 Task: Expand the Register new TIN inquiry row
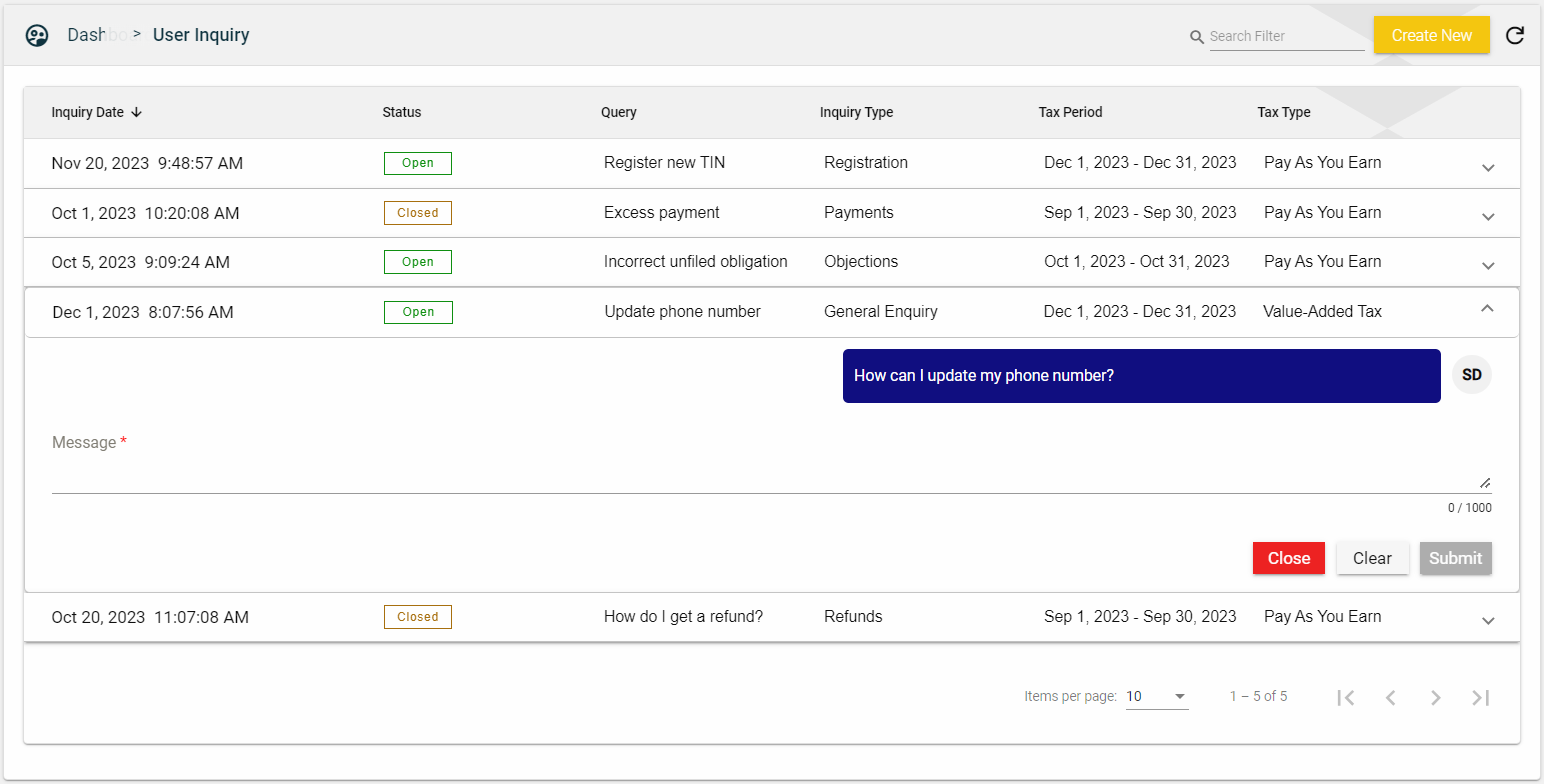[1487, 167]
